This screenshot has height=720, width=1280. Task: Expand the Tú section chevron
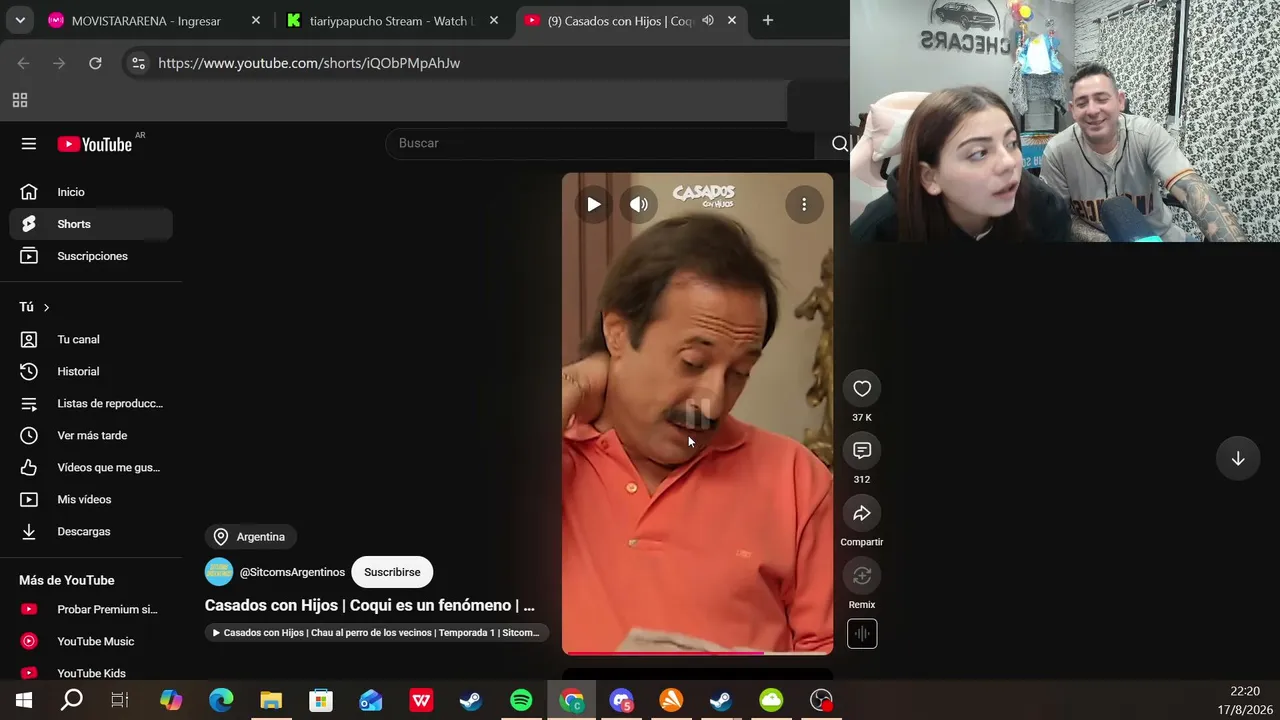coord(46,307)
